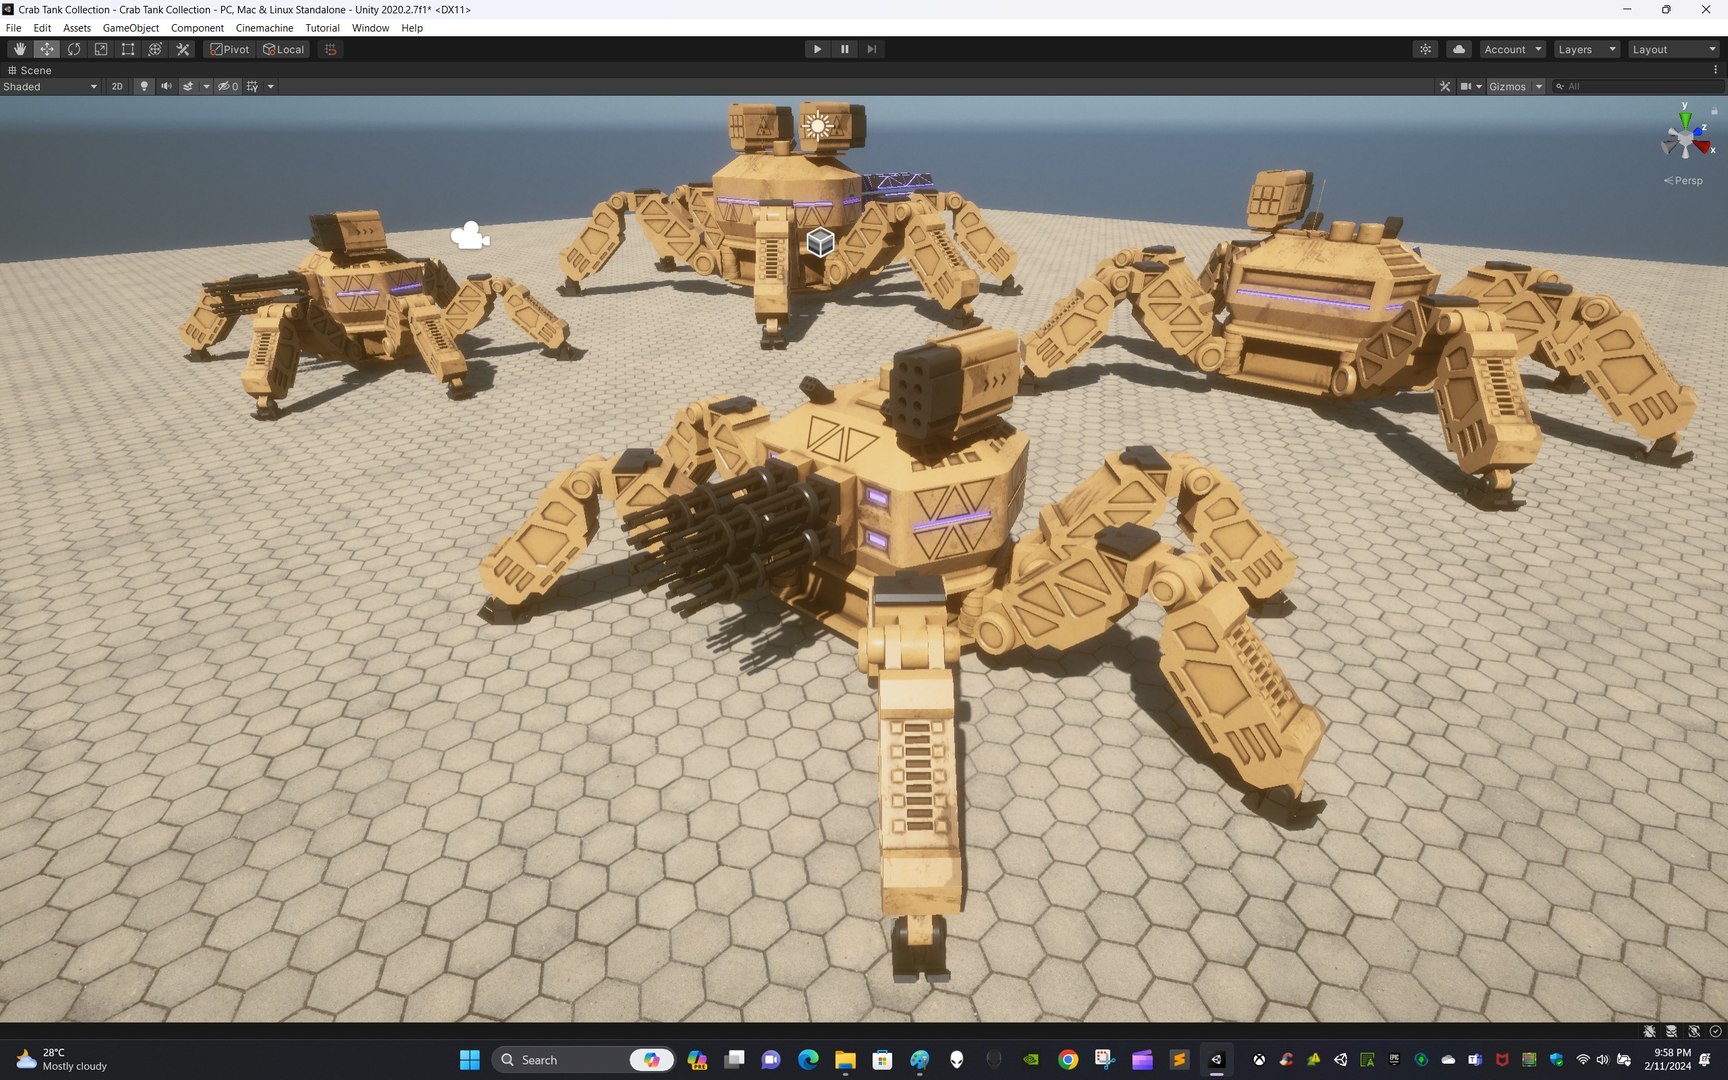The height and width of the screenshot is (1080, 1728).
Task: Open scene camera settings
Action: (x=1465, y=87)
